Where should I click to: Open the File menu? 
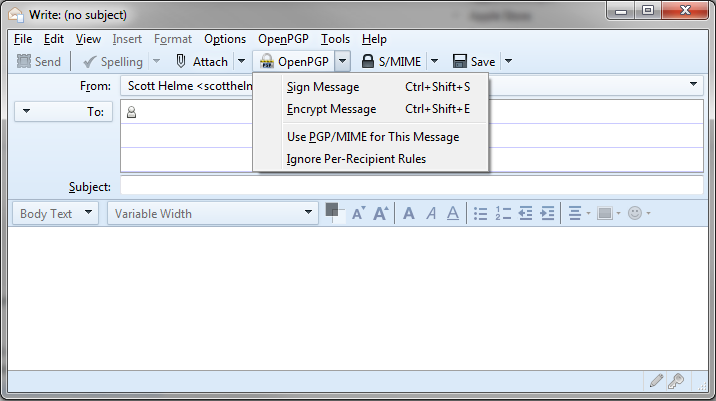tap(23, 39)
